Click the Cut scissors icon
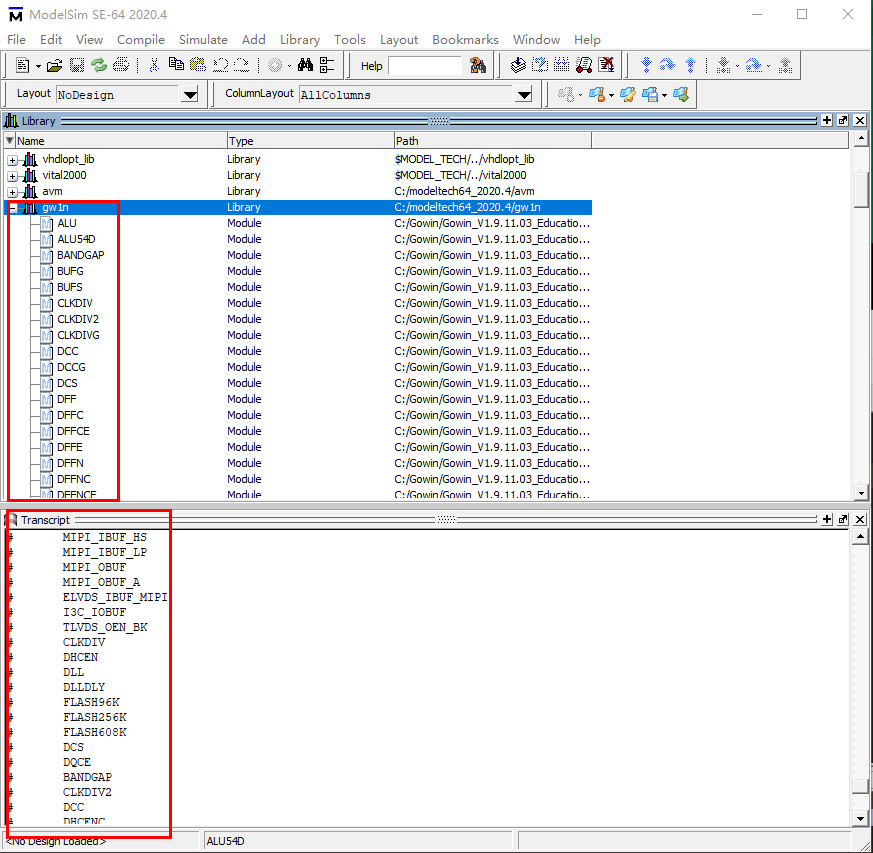The image size is (873, 853). [x=154, y=66]
